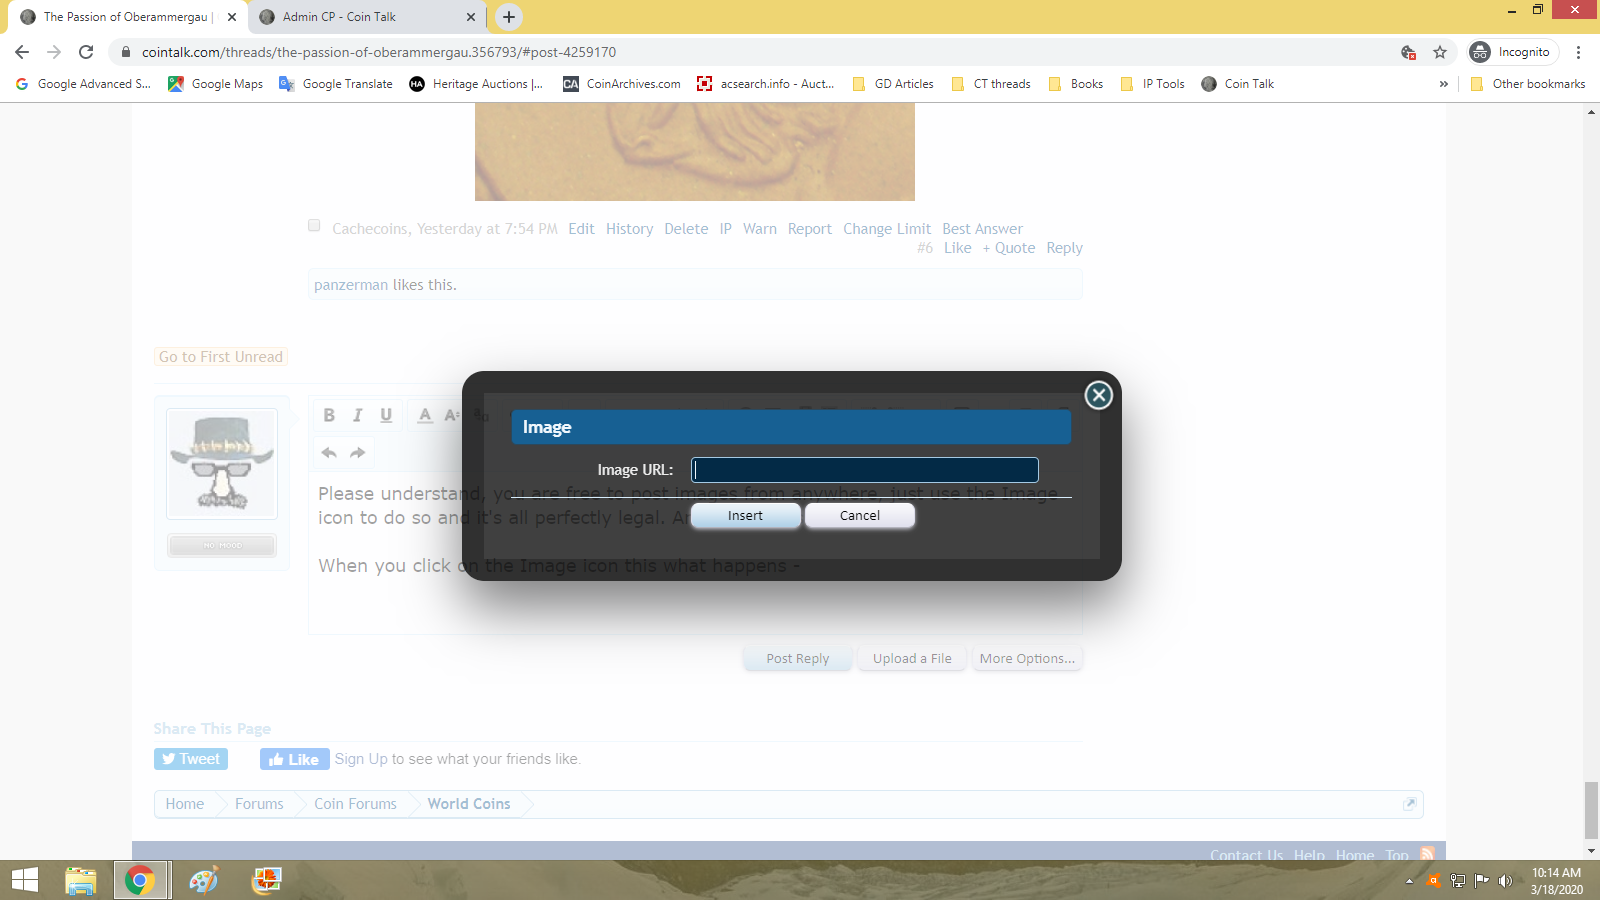The width and height of the screenshot is (1600, 900).
Task: Open the Chrome menu (three dots)
Action: (x=1579, y=52)
